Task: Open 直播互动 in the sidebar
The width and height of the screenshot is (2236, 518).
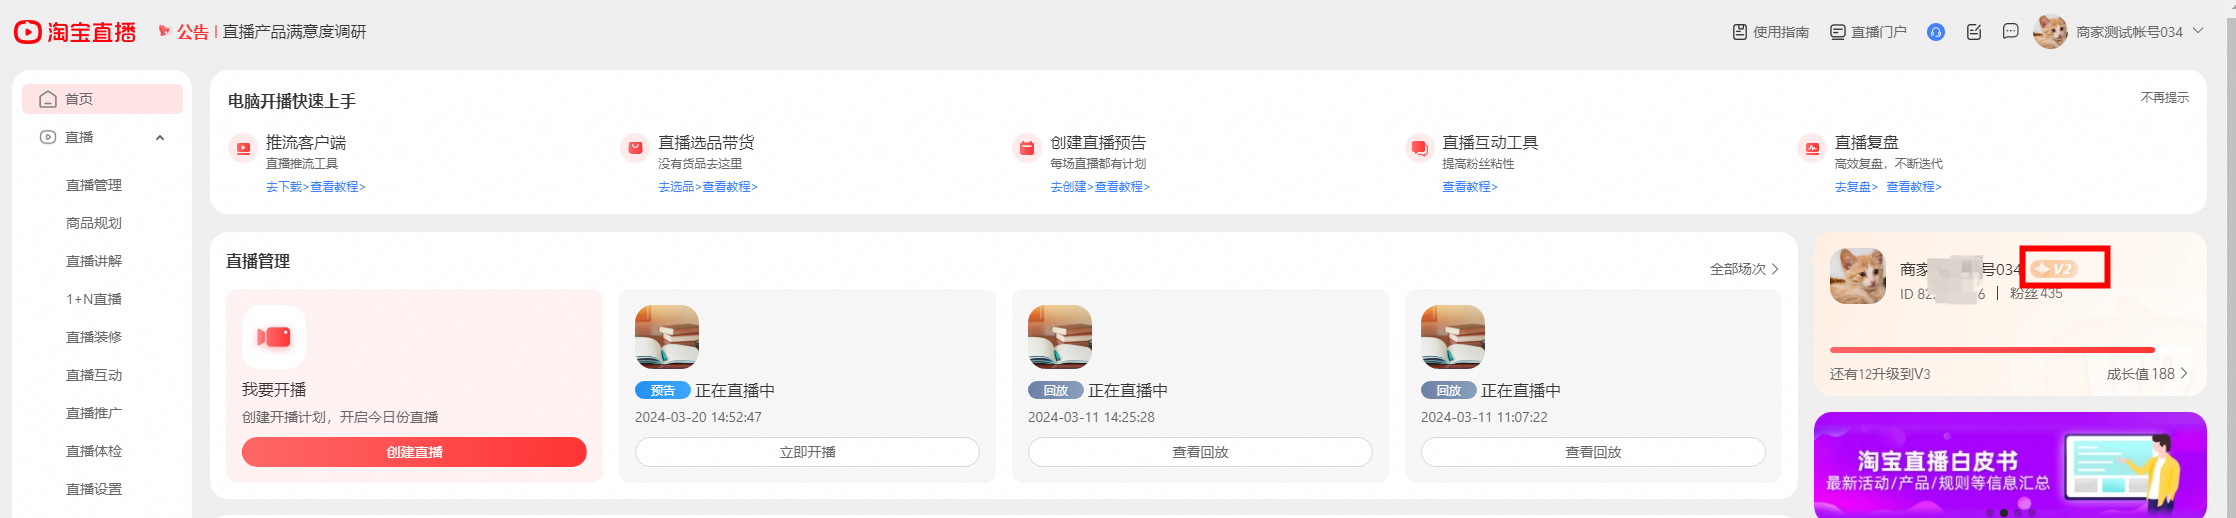Action: tap(94, 375)
